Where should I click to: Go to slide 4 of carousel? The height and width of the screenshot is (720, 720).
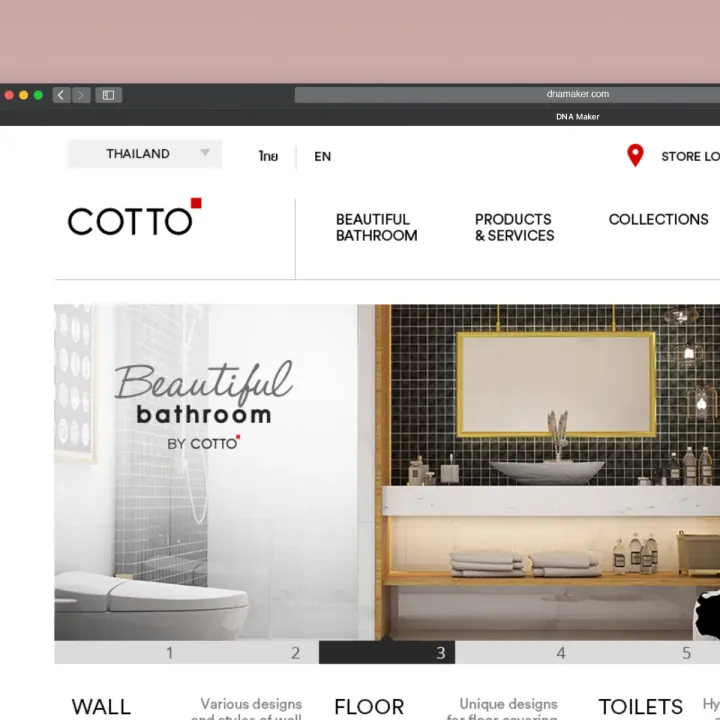[x=561, y=652]
